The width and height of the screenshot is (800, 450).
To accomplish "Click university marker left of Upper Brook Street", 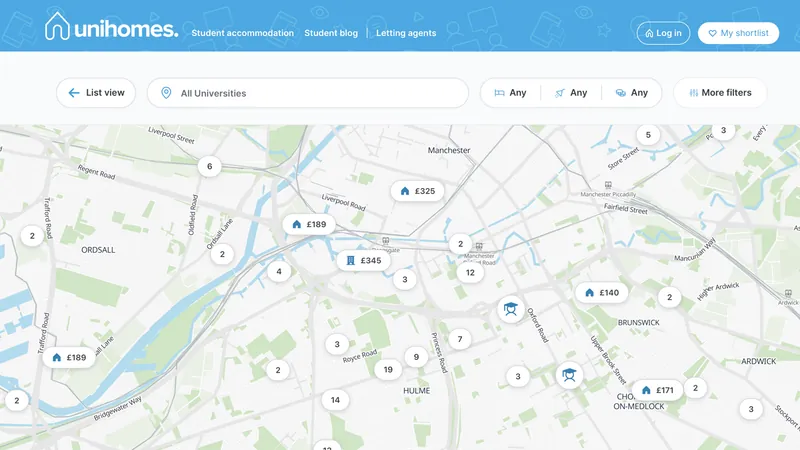I will 569,376.
